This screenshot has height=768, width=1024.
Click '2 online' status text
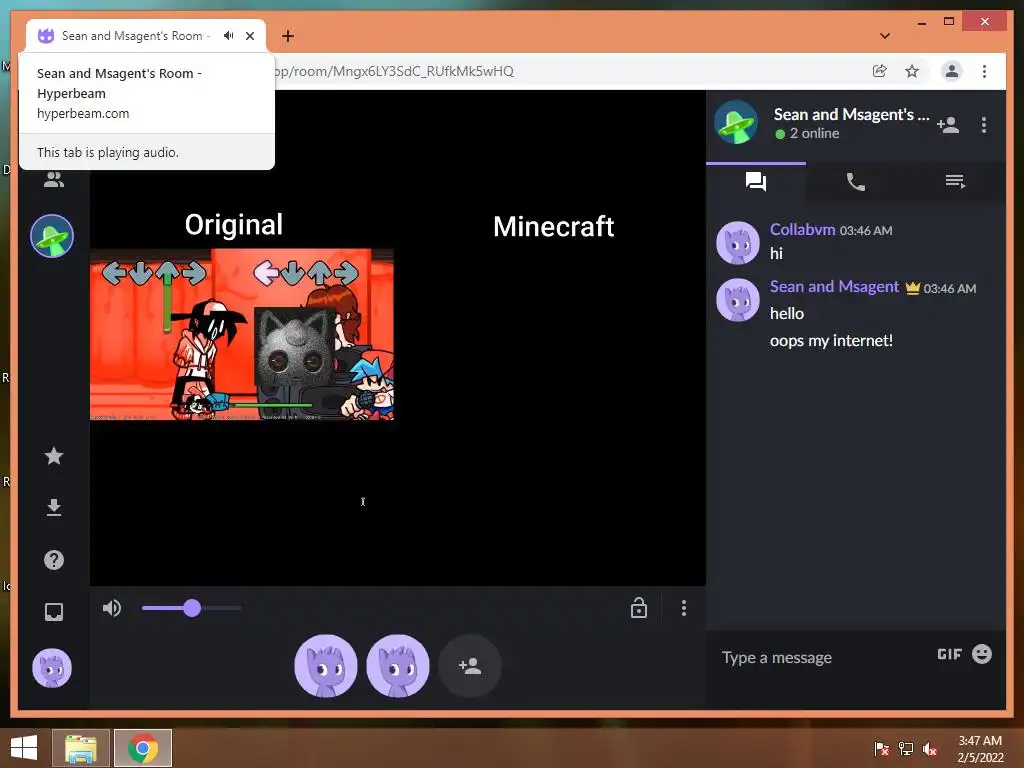[x=814, y=133]
